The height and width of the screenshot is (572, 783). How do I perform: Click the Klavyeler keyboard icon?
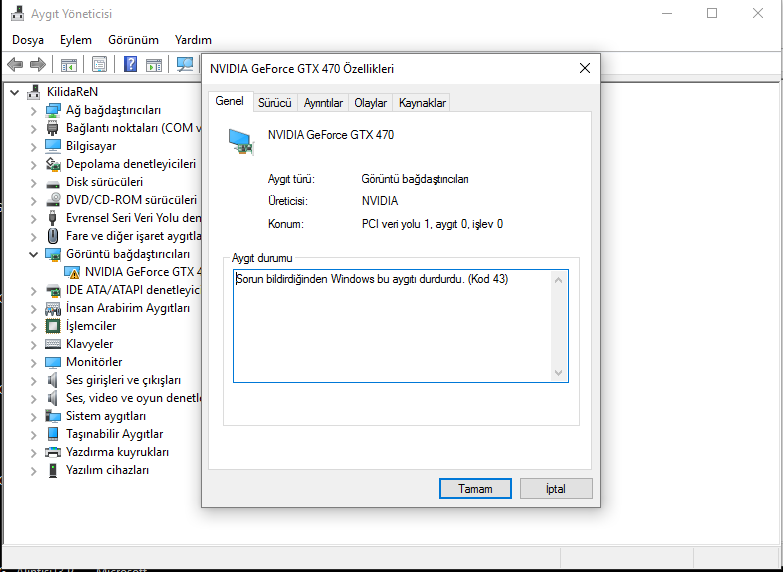coord(53,344)
